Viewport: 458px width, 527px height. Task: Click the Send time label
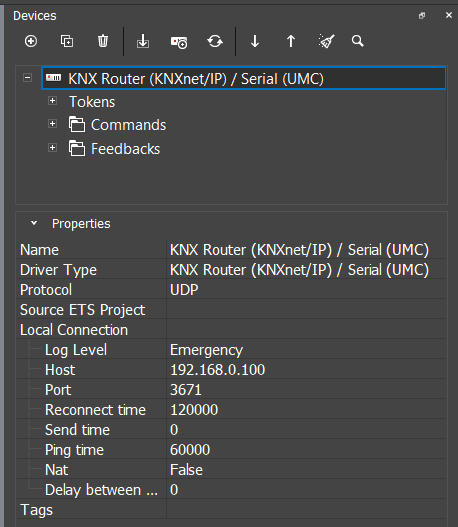pos(78,430)
